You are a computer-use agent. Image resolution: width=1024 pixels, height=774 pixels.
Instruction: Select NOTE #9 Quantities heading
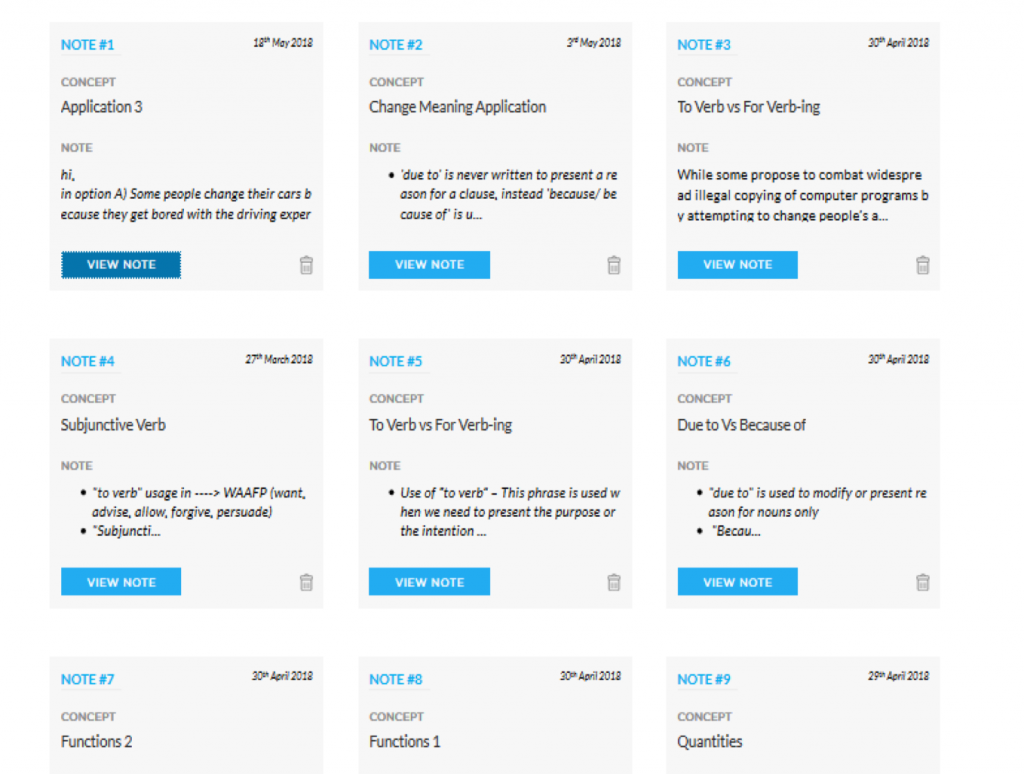[x=704, y=679]
